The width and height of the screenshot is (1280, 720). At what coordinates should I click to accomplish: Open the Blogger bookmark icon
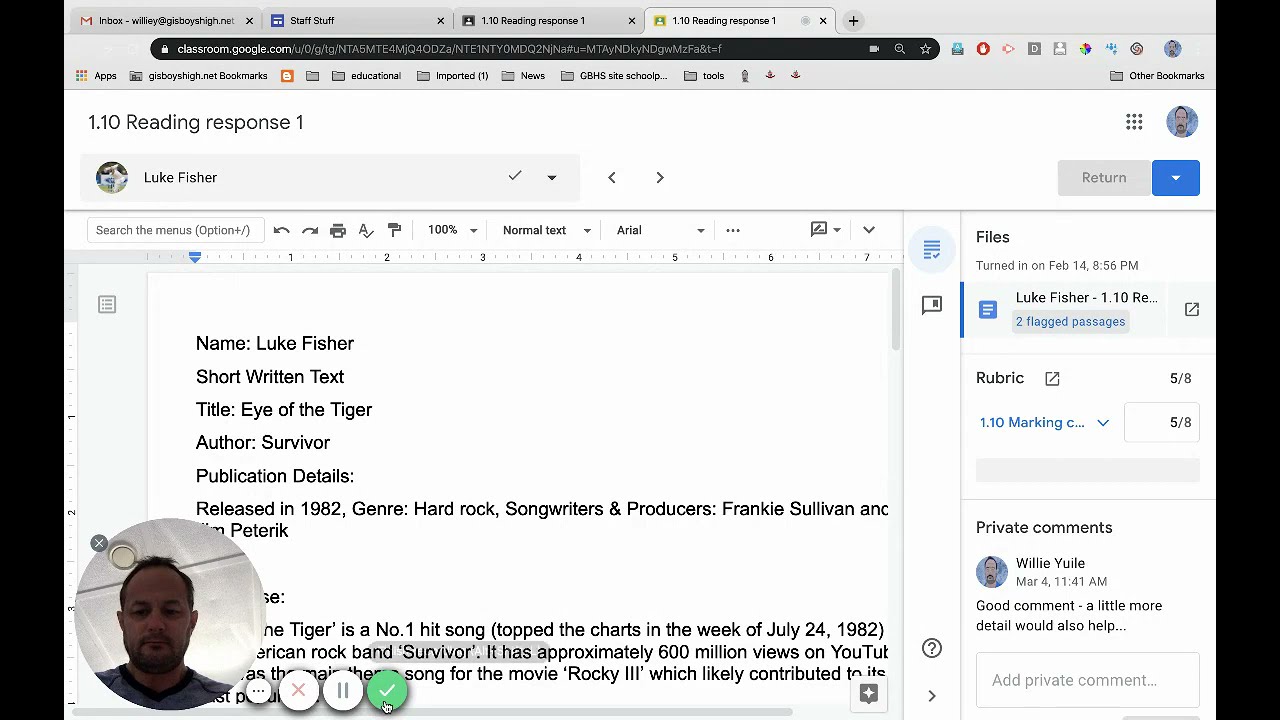coord(287,76)
